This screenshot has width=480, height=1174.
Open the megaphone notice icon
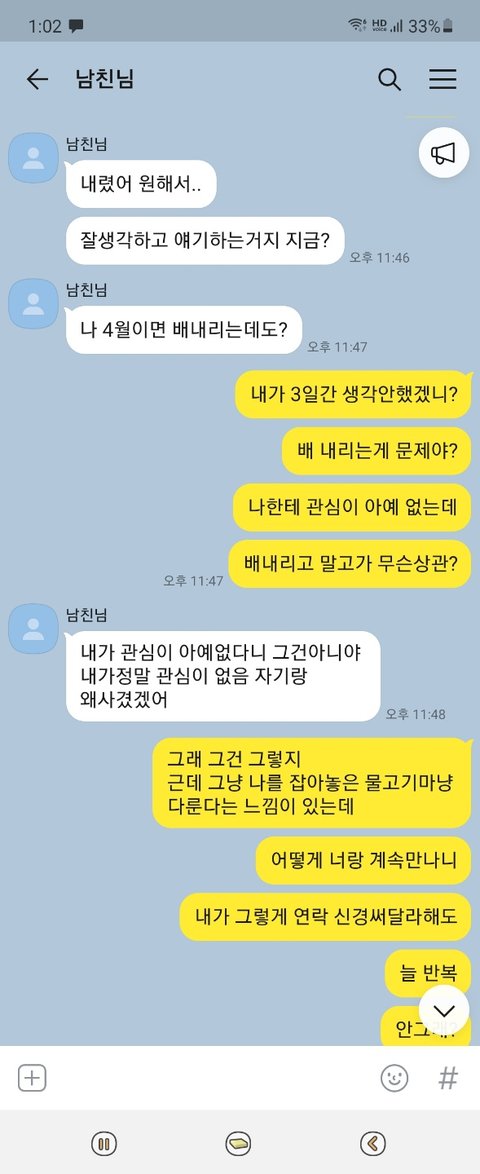pos(443,153)
